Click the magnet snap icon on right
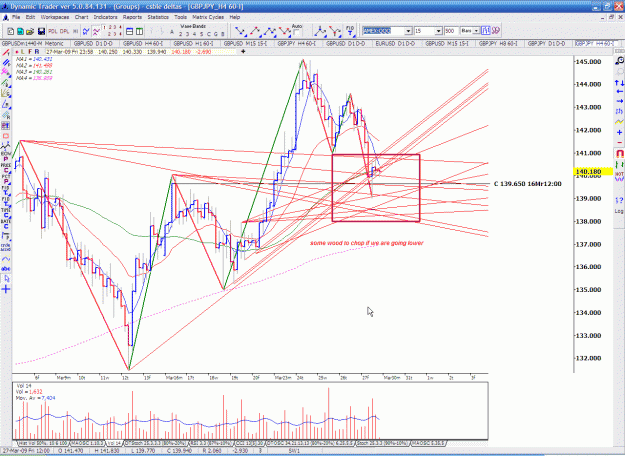Screen dimensions: 625x456 (x=619, y=153)
